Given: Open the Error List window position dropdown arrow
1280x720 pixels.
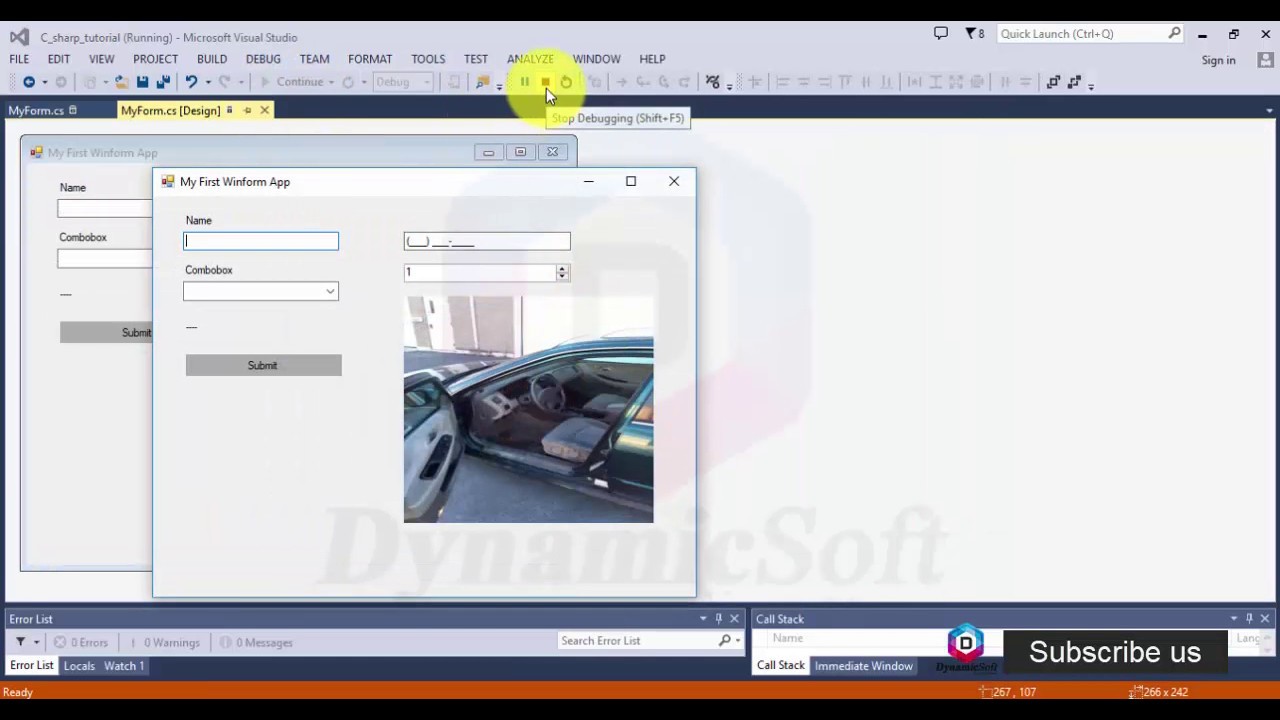Looking at the screenshot, I should [x=703, y=619].
